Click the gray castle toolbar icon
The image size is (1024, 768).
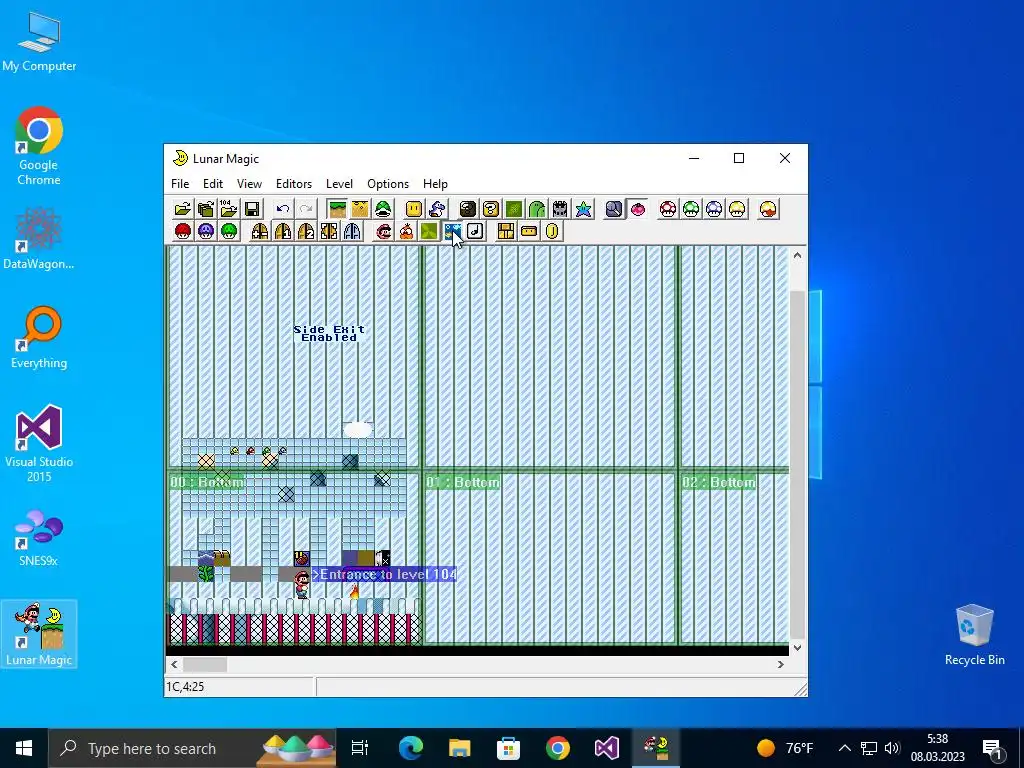click(x=560, y=209)
